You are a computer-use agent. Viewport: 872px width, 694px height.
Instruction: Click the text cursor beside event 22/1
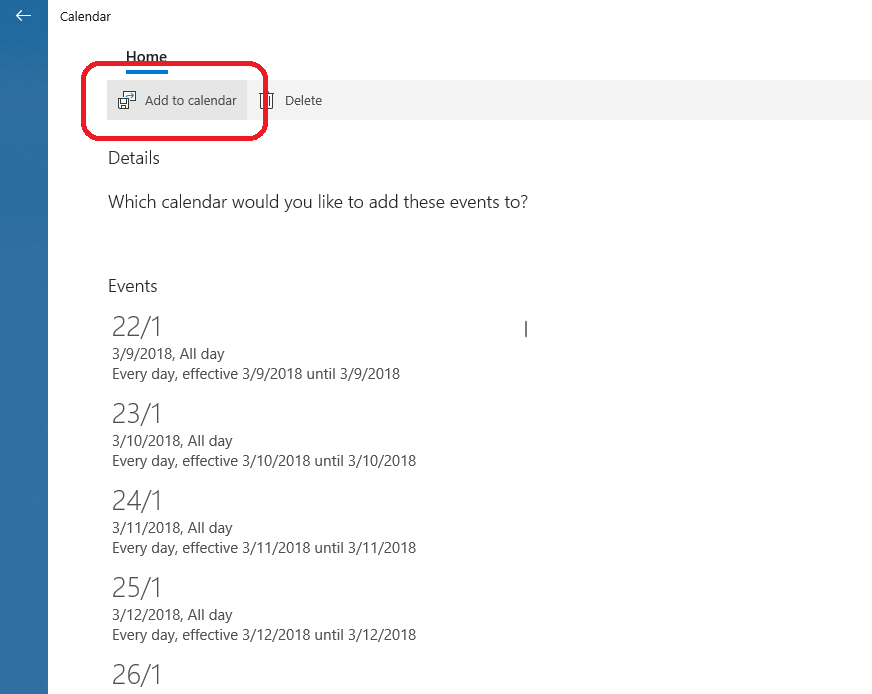[x=525, y=328]
